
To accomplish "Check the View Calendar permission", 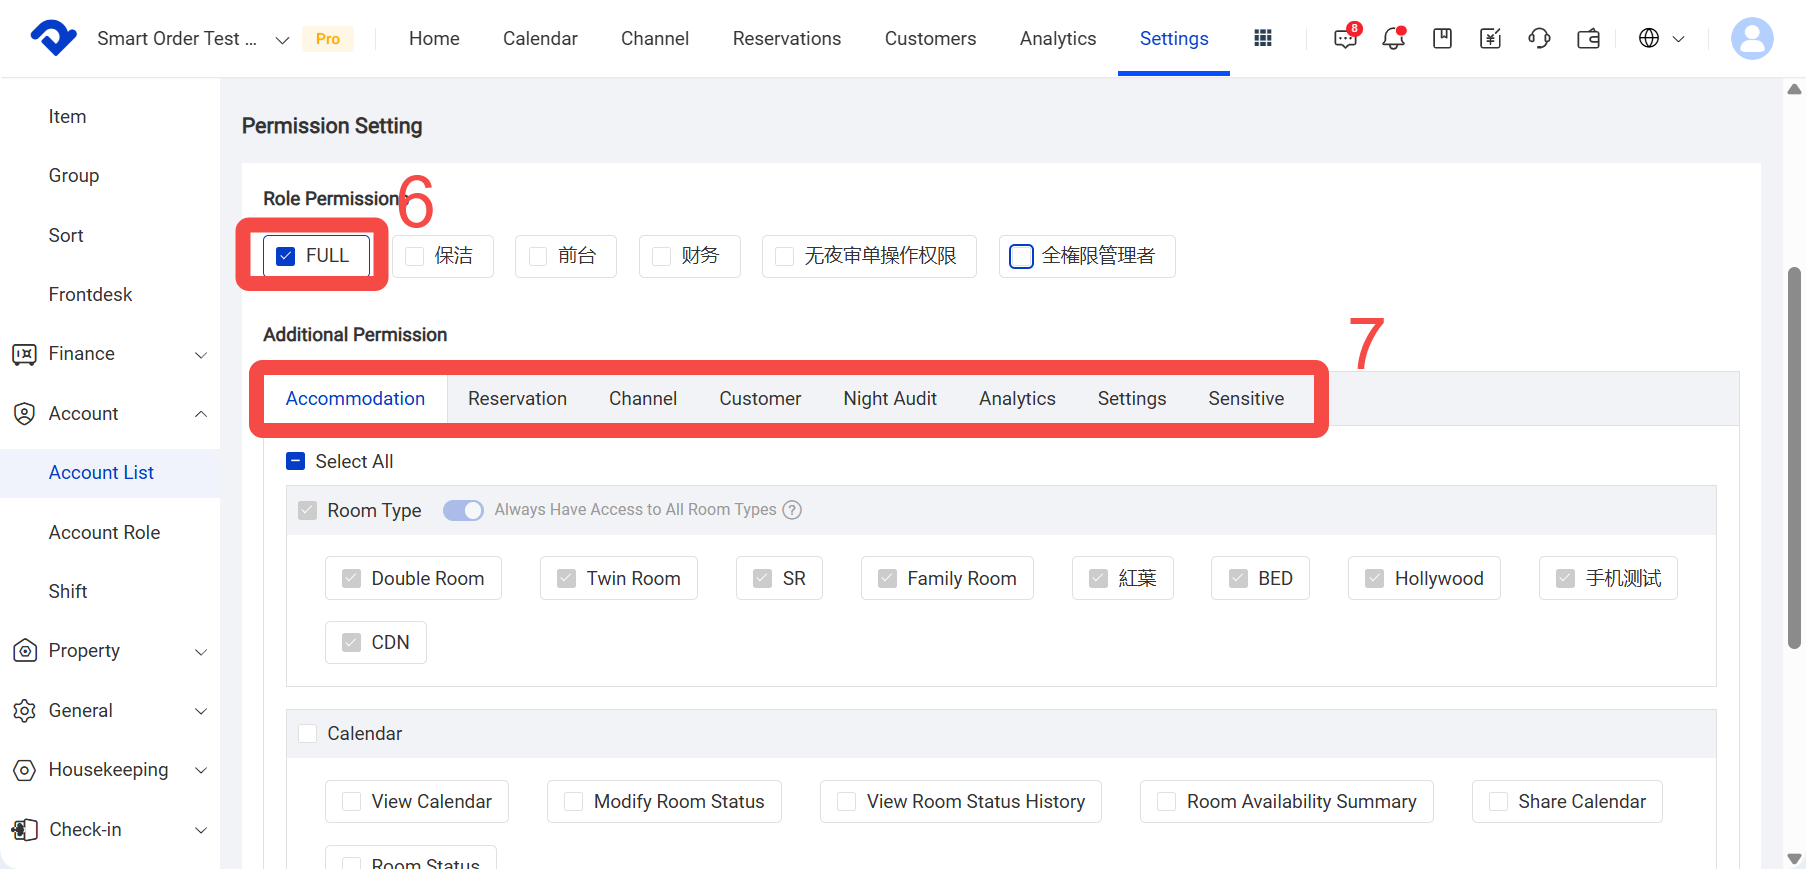I will 351,802.
